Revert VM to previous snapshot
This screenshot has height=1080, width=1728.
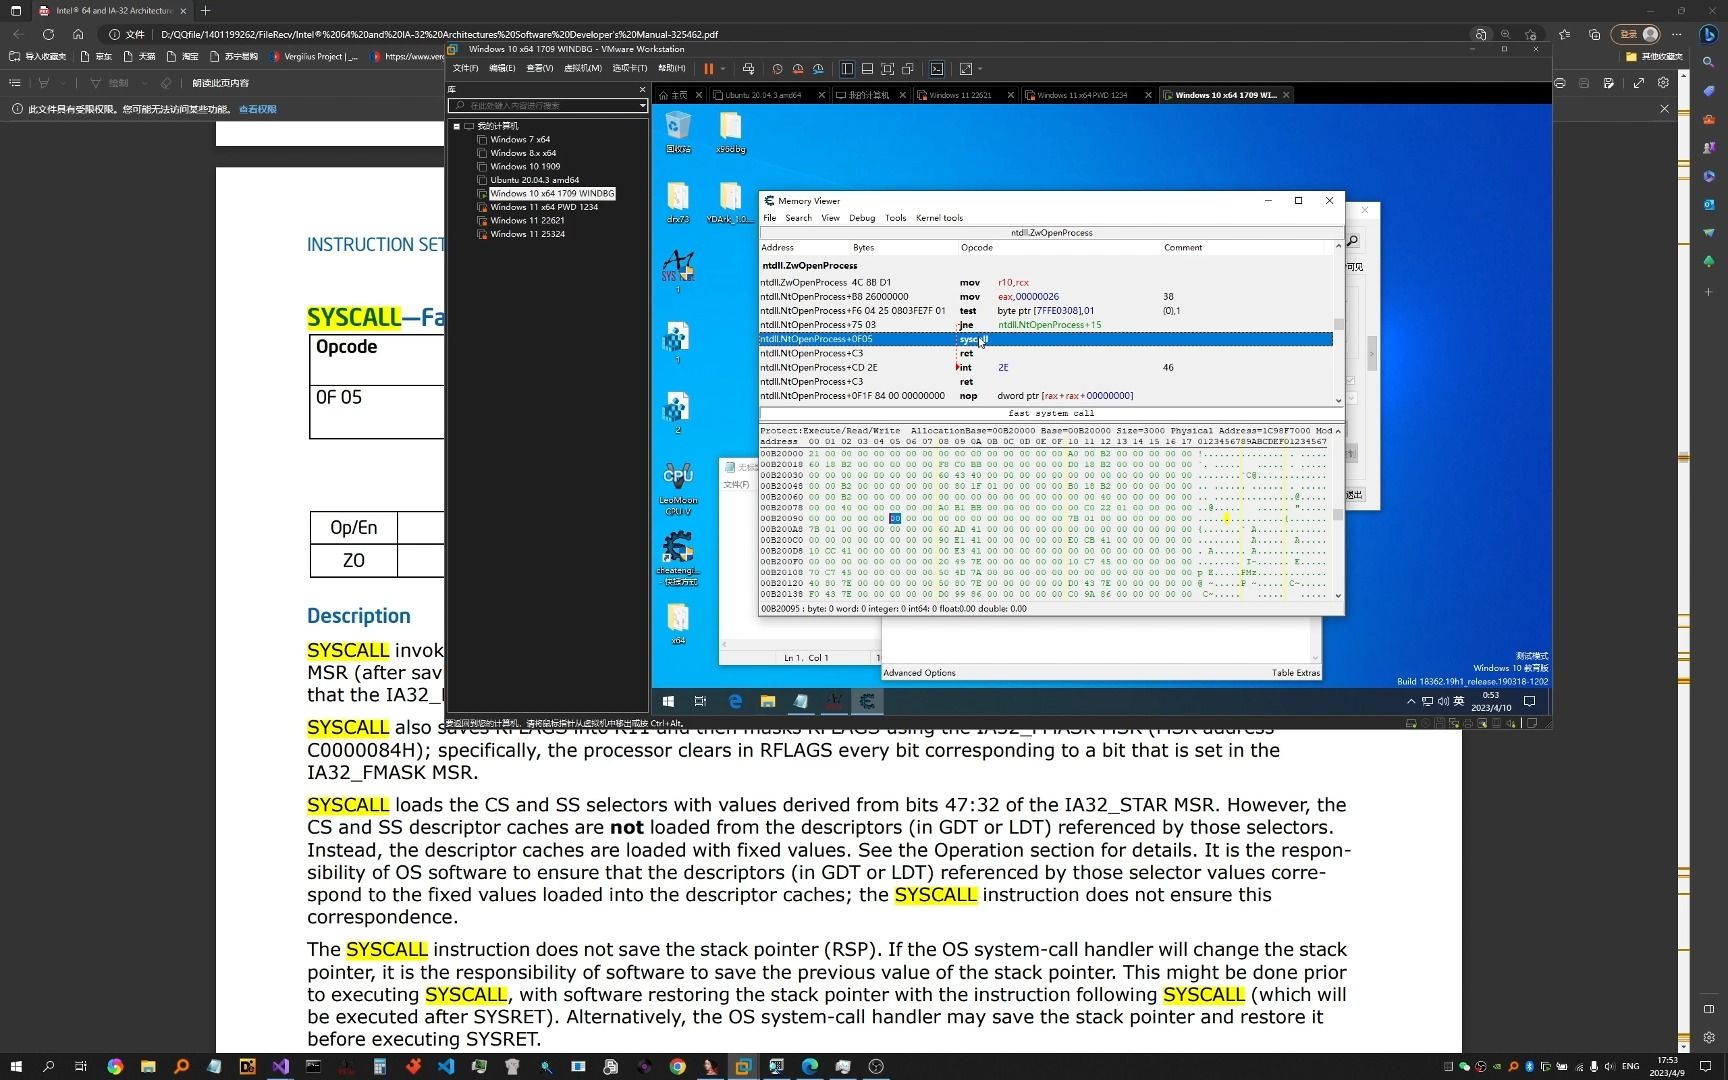pyautogui.click(x=798, y=69)
